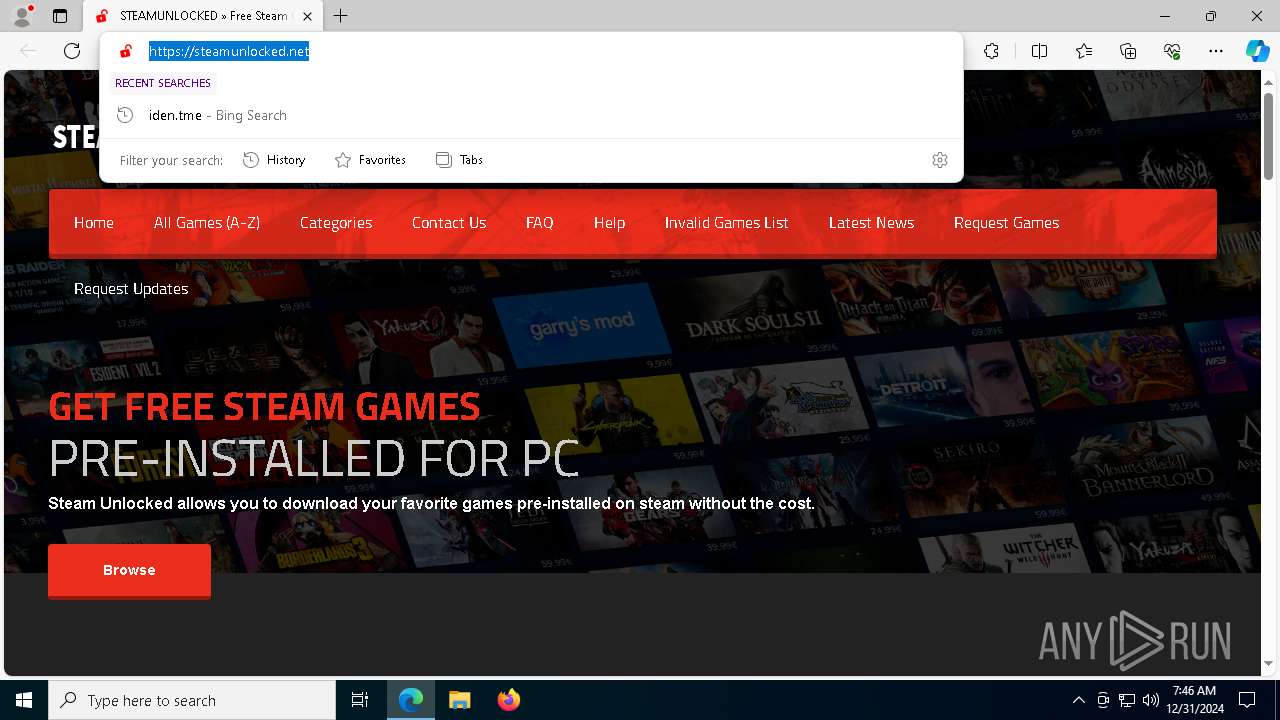The height and width of the screenshot is (720, 1280).
Task: Open Invalid Games List link
Action: pos(727,223)
